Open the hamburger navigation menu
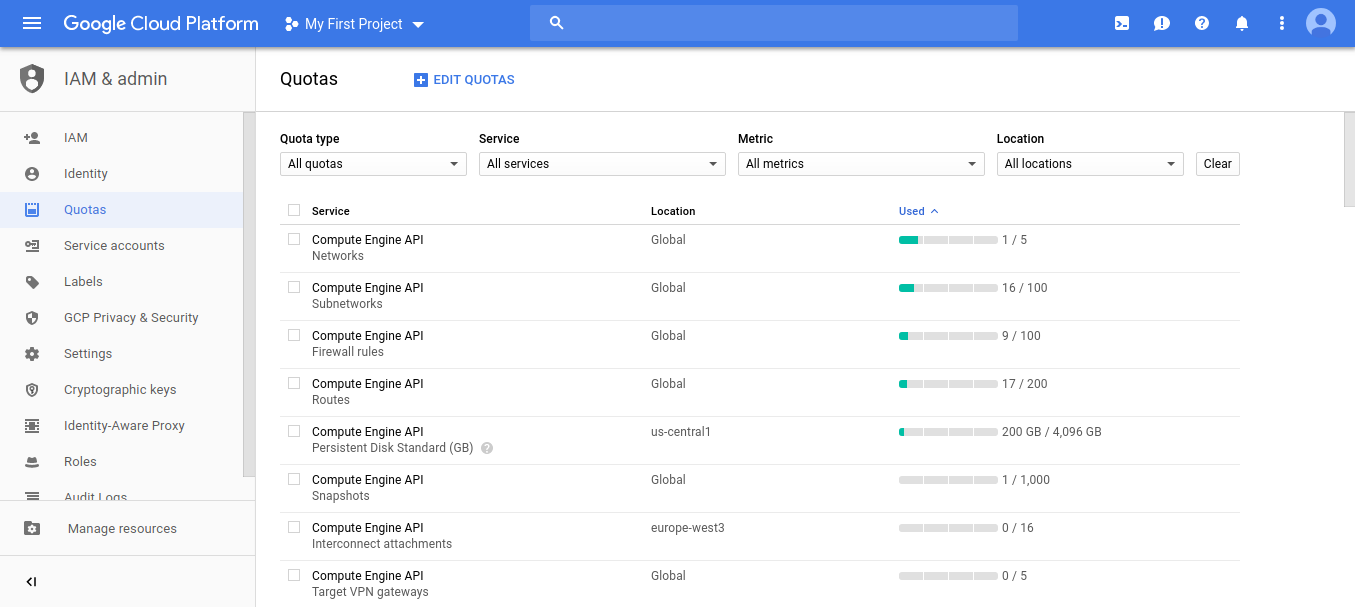 pos(32,23)
